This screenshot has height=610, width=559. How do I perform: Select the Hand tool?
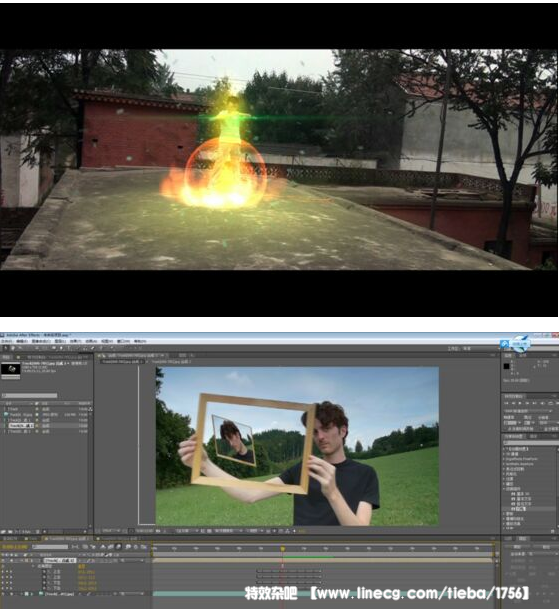click(x=13, y=348)
